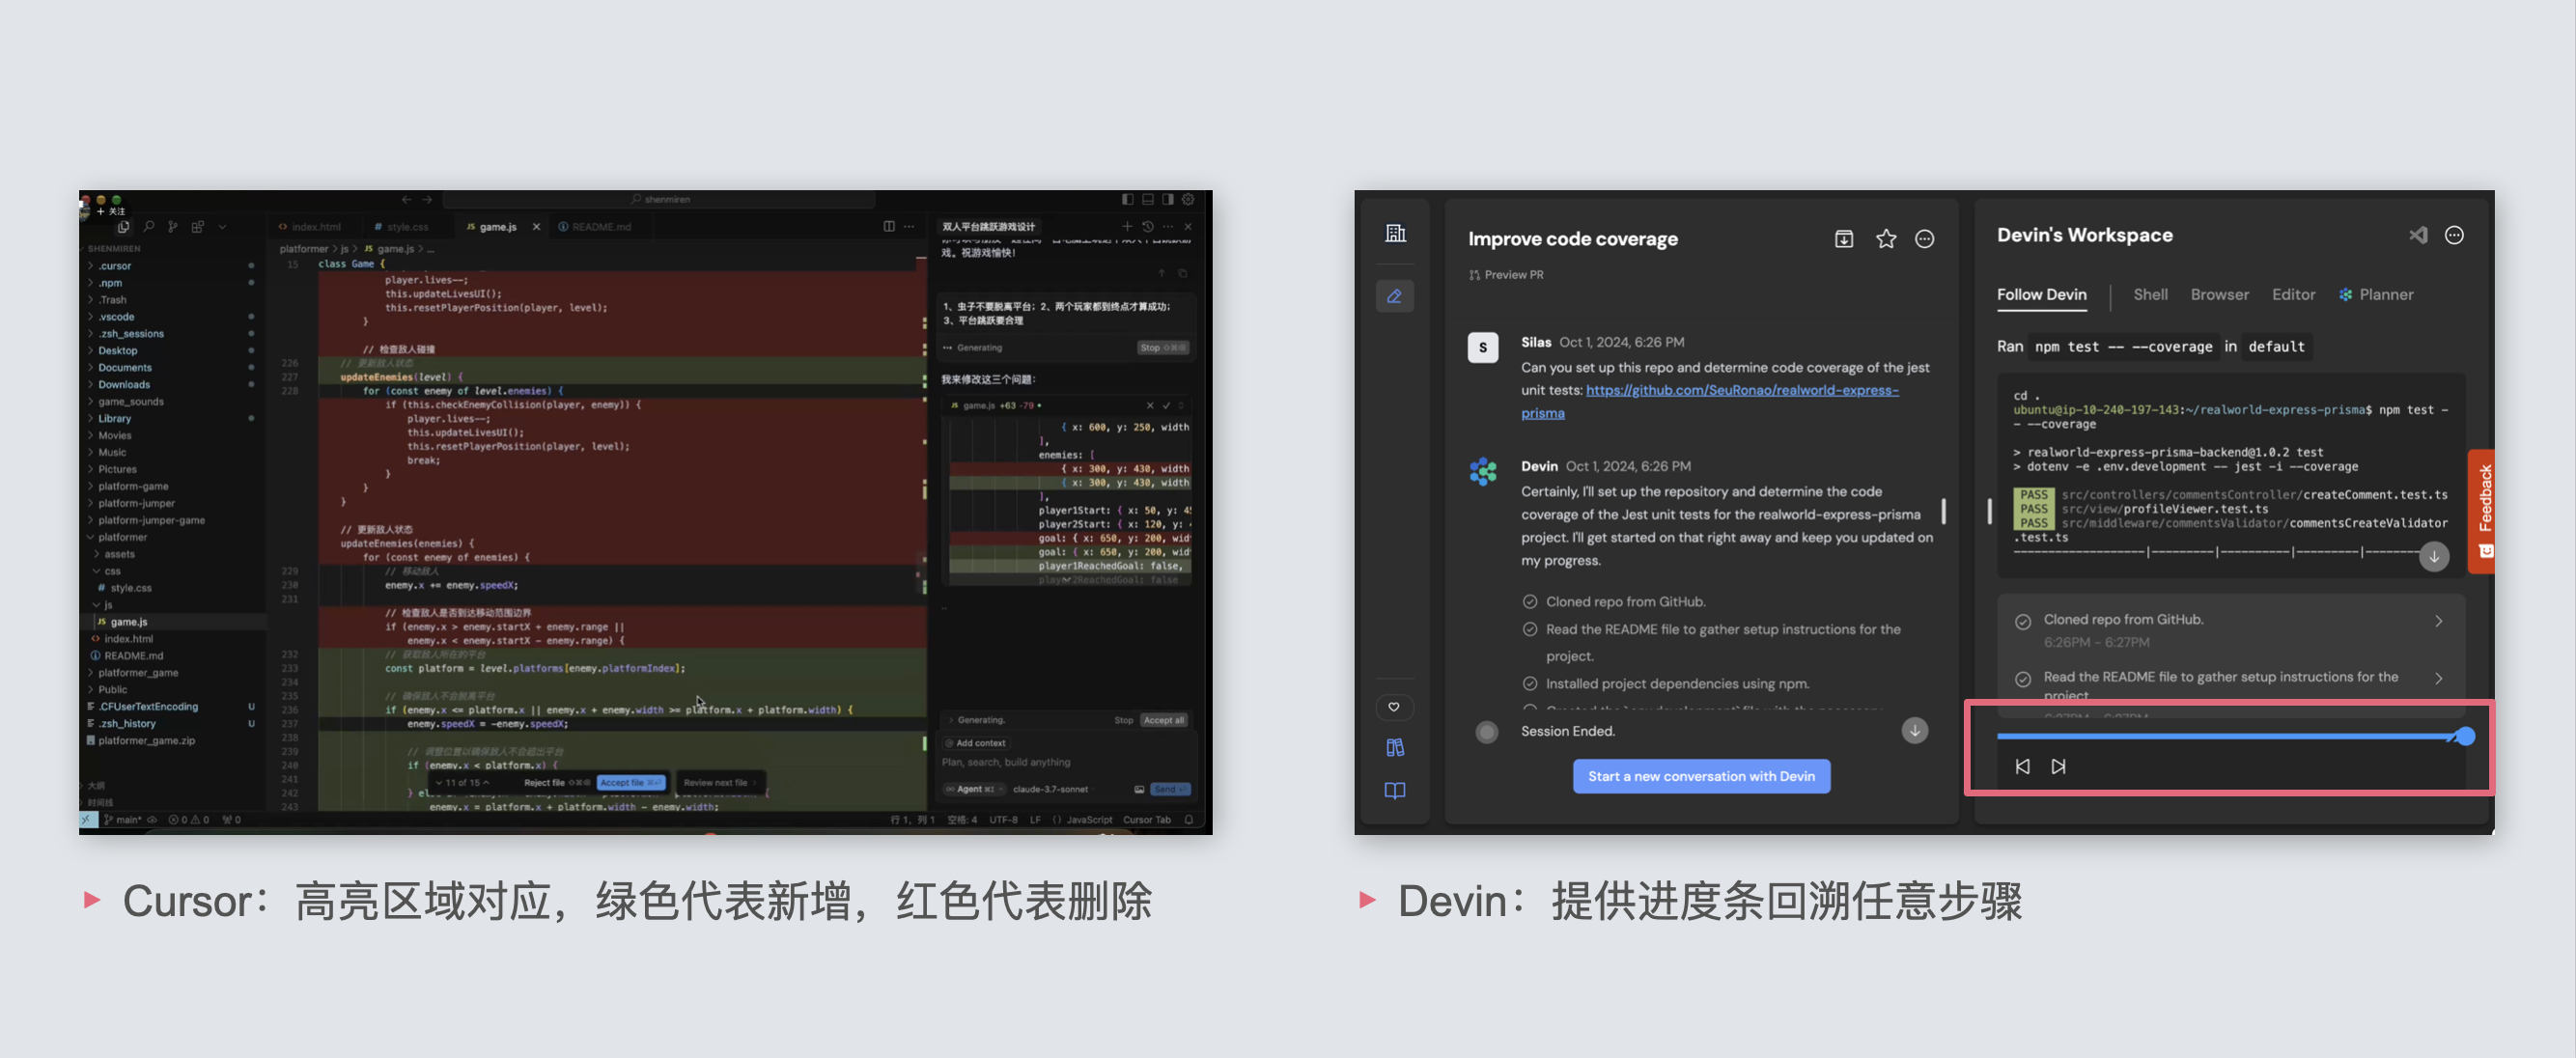This screenshot has height=1058, width=2576.
Task: Stop generation in the chat message header
Action: (1162, 348)
